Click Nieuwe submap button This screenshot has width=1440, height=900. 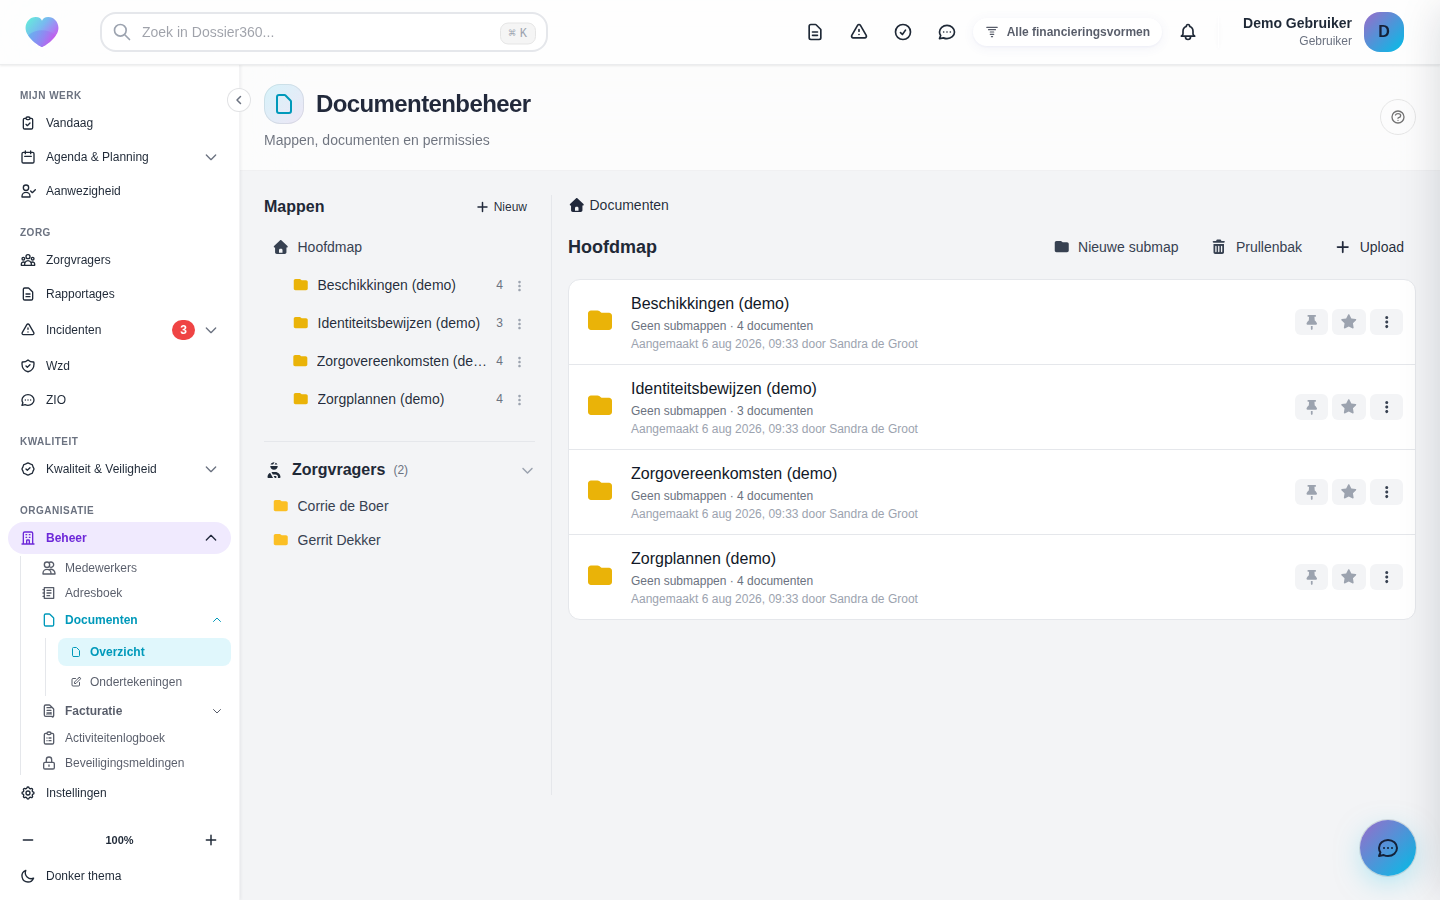[1116, 247]
